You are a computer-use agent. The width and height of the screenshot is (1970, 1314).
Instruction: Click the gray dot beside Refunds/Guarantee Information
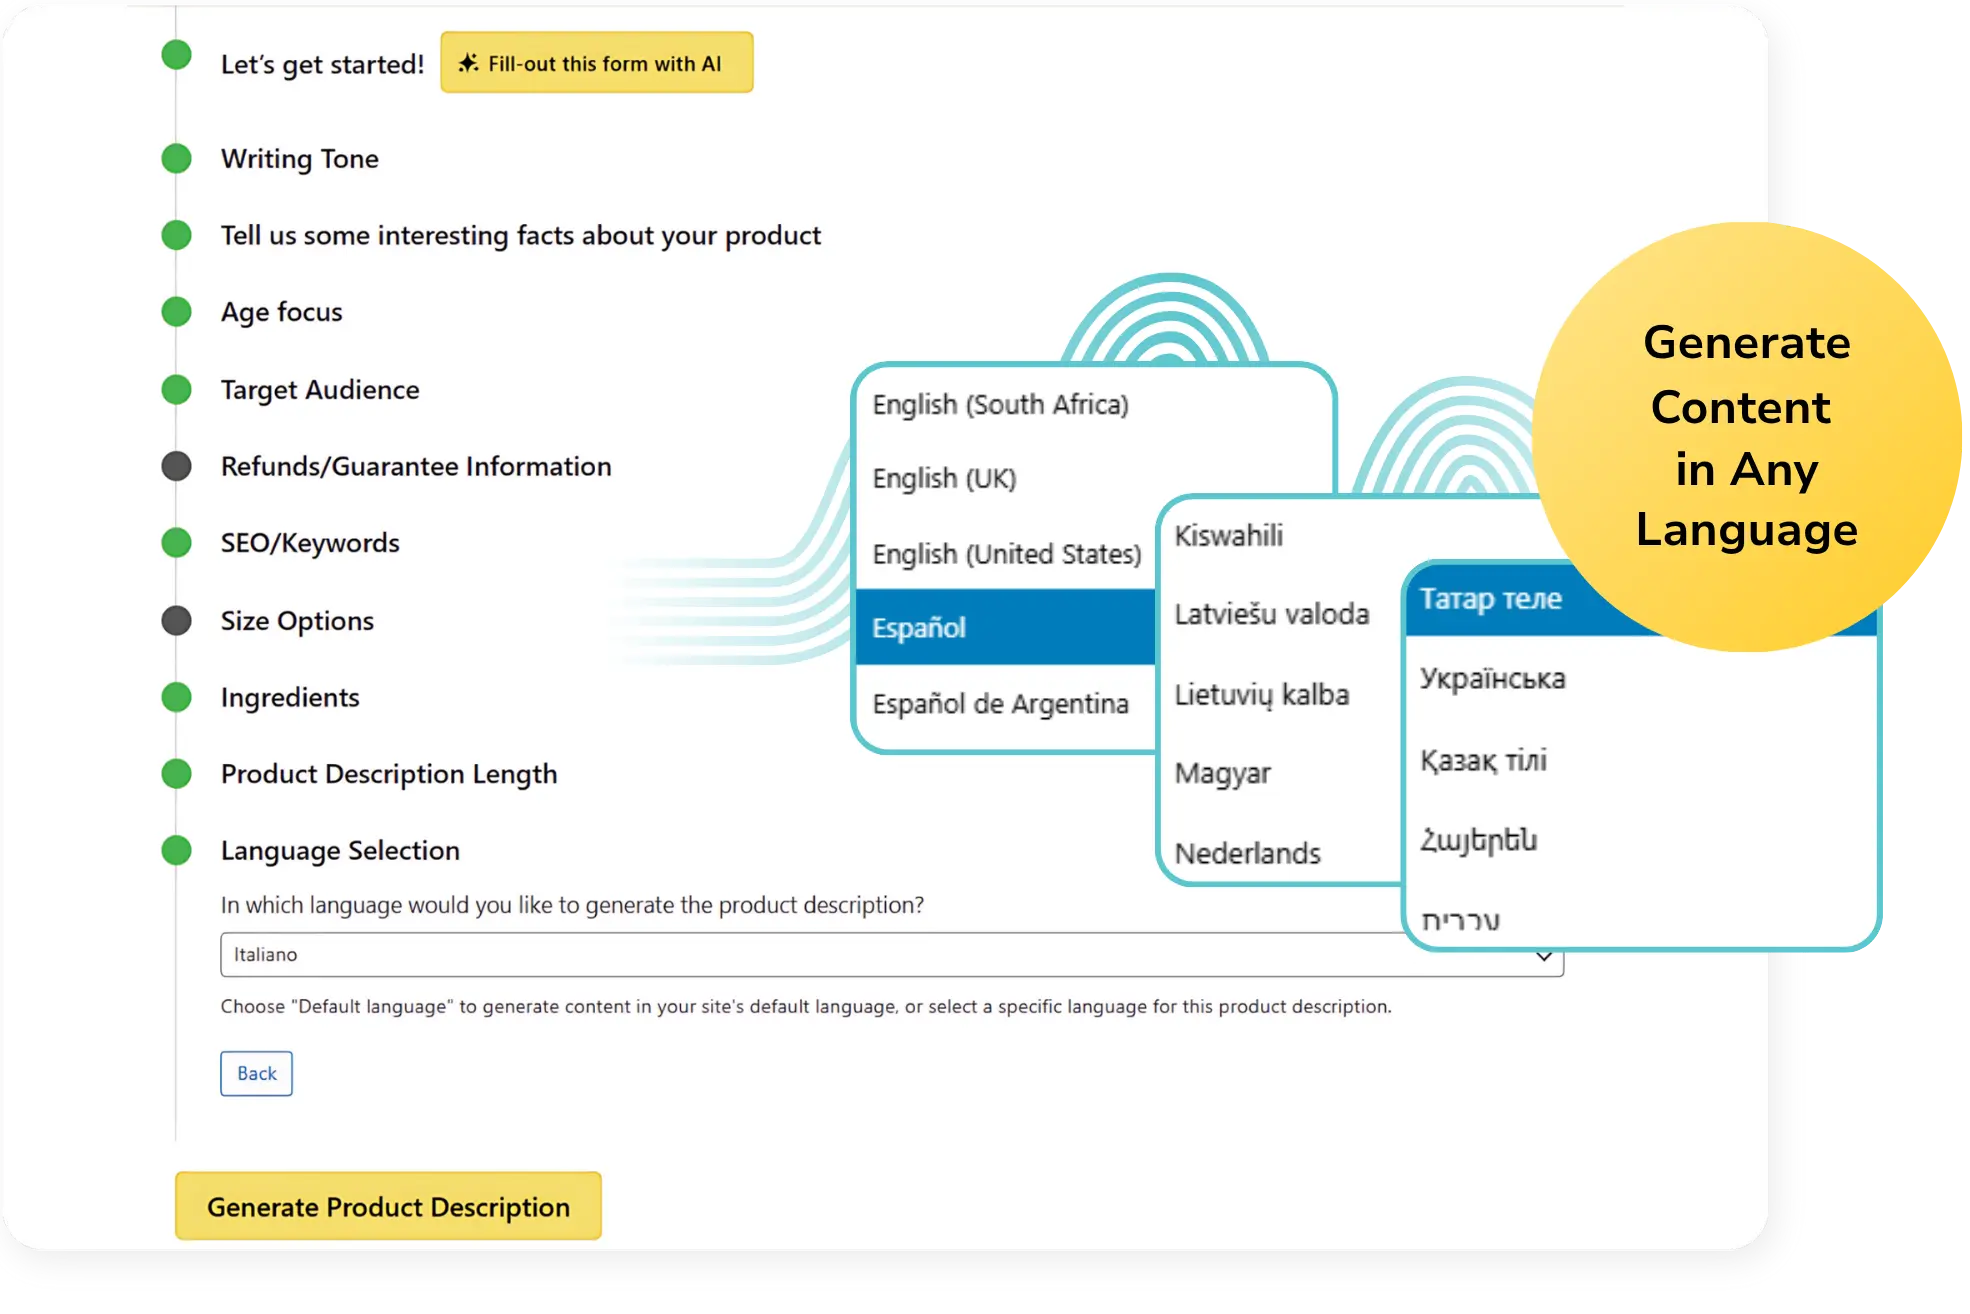177,466
